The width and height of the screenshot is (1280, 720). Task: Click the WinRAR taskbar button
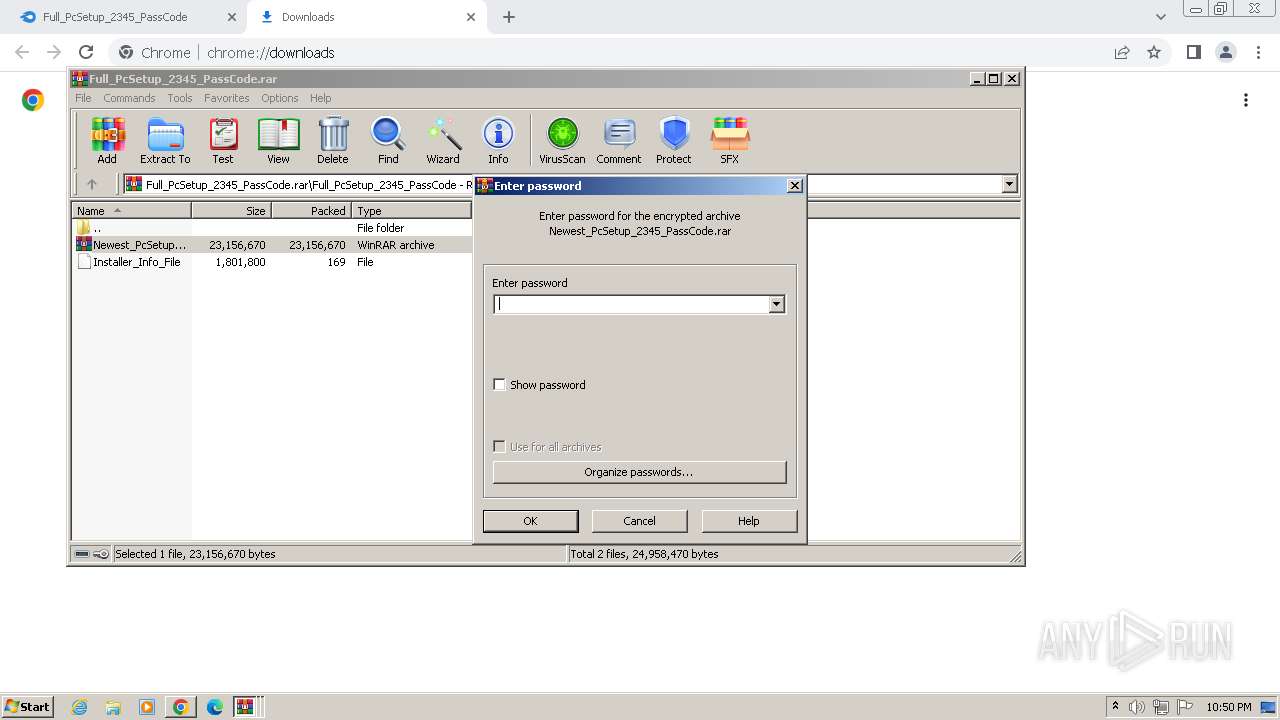click(x=246, y=707)
